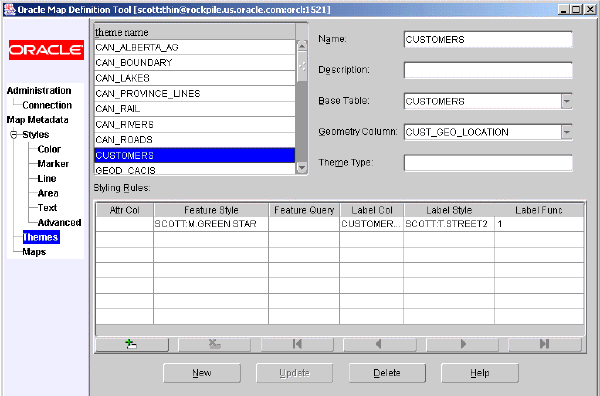Select the Line styles node
Viewport: 600px width, 396px height.
click(x=47, y=179)
